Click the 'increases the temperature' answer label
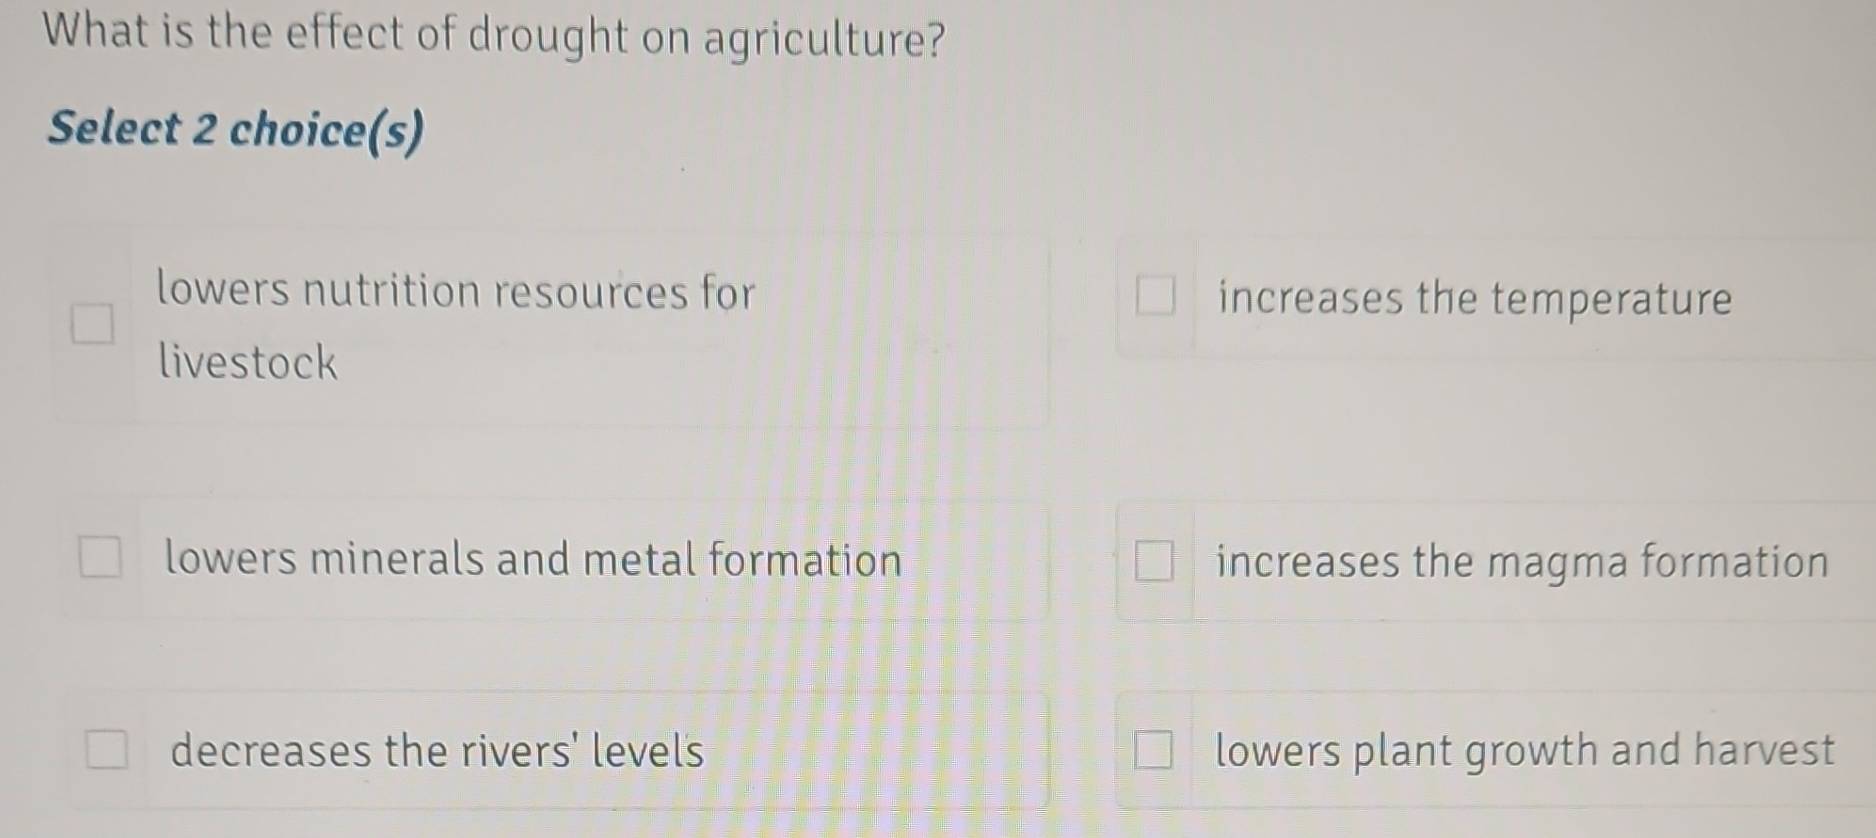This screenshot has width=1876, height=838. click(x=1474, y=299)
